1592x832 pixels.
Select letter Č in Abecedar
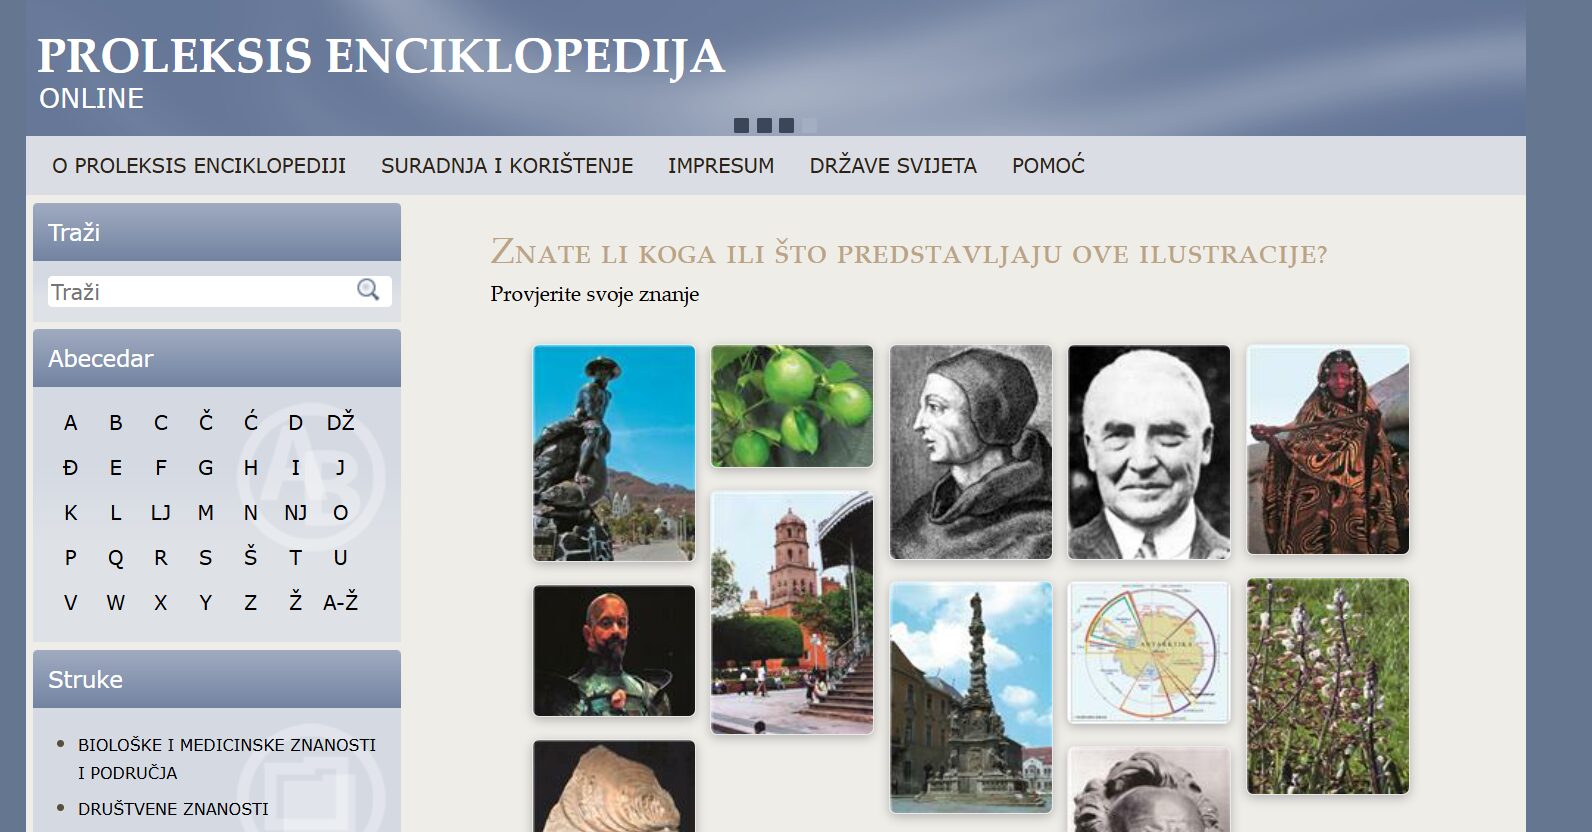[x=206, y=422]
